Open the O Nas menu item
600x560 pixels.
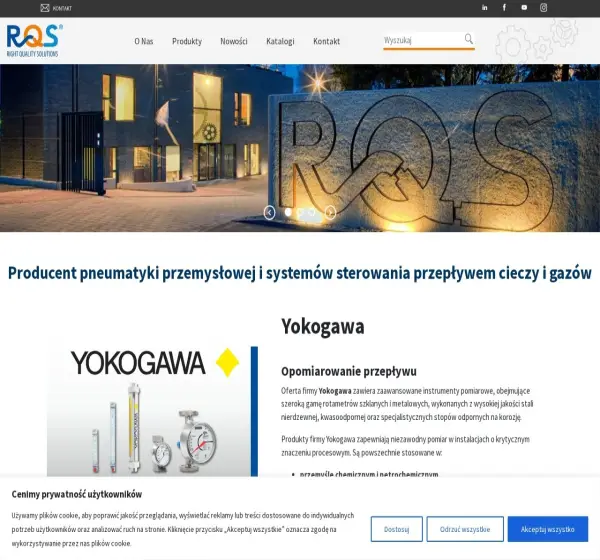coord(144,41)
